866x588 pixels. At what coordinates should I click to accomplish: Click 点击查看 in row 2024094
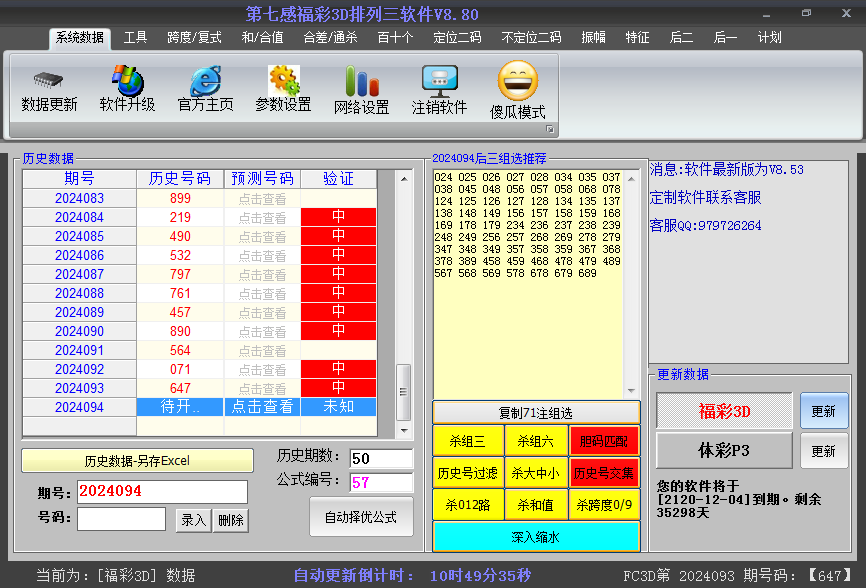point(262,407)
